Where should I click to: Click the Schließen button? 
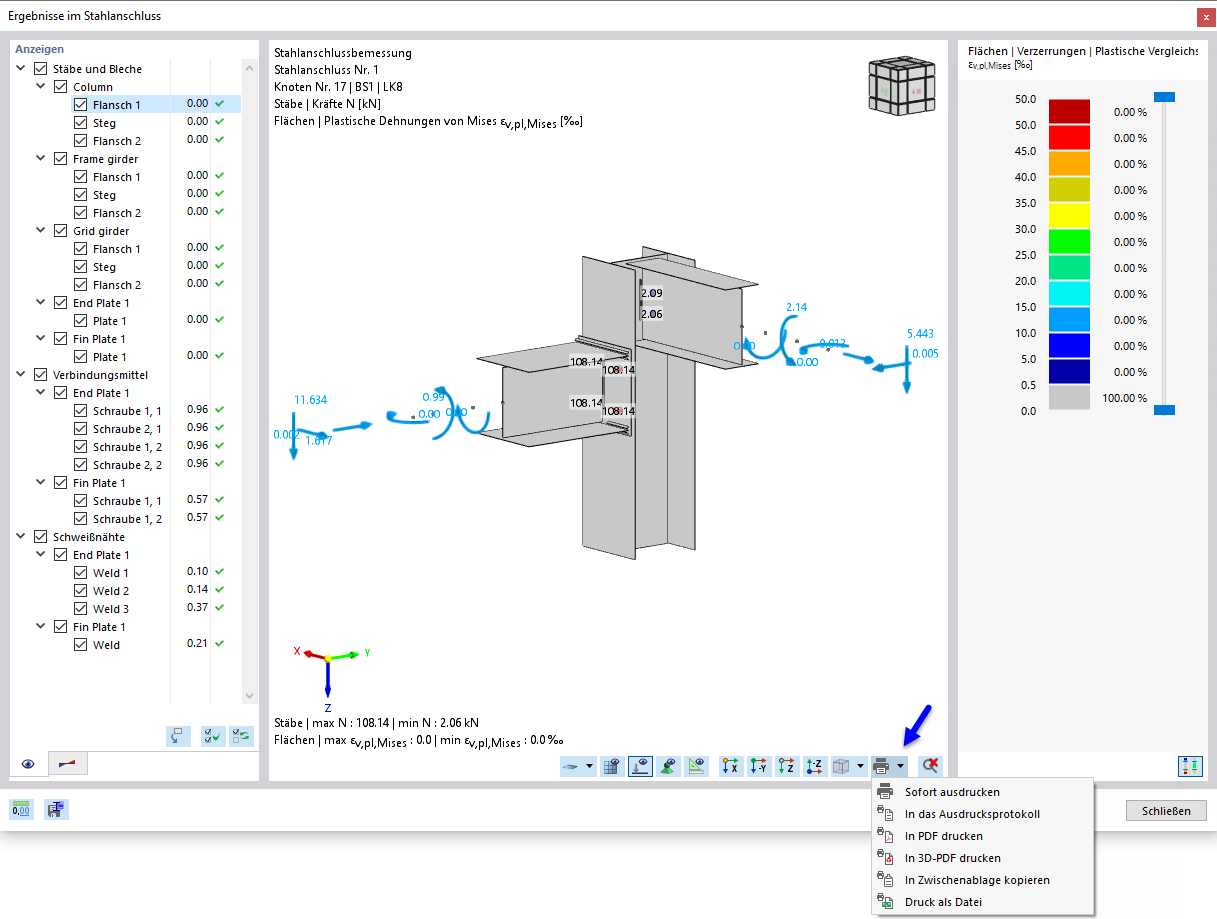(x=1166, y=810)
